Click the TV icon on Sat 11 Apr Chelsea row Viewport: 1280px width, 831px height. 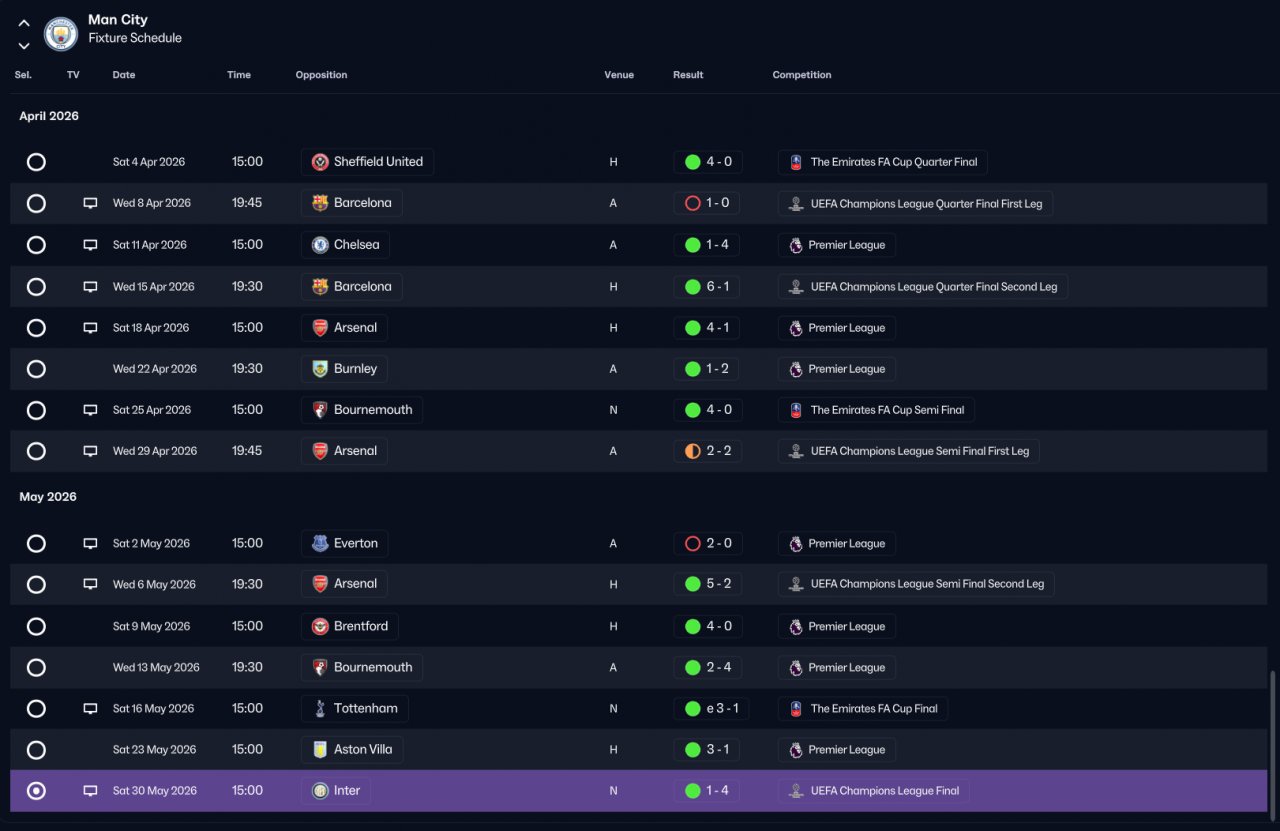pyautogui.click(x=90, y=245)
